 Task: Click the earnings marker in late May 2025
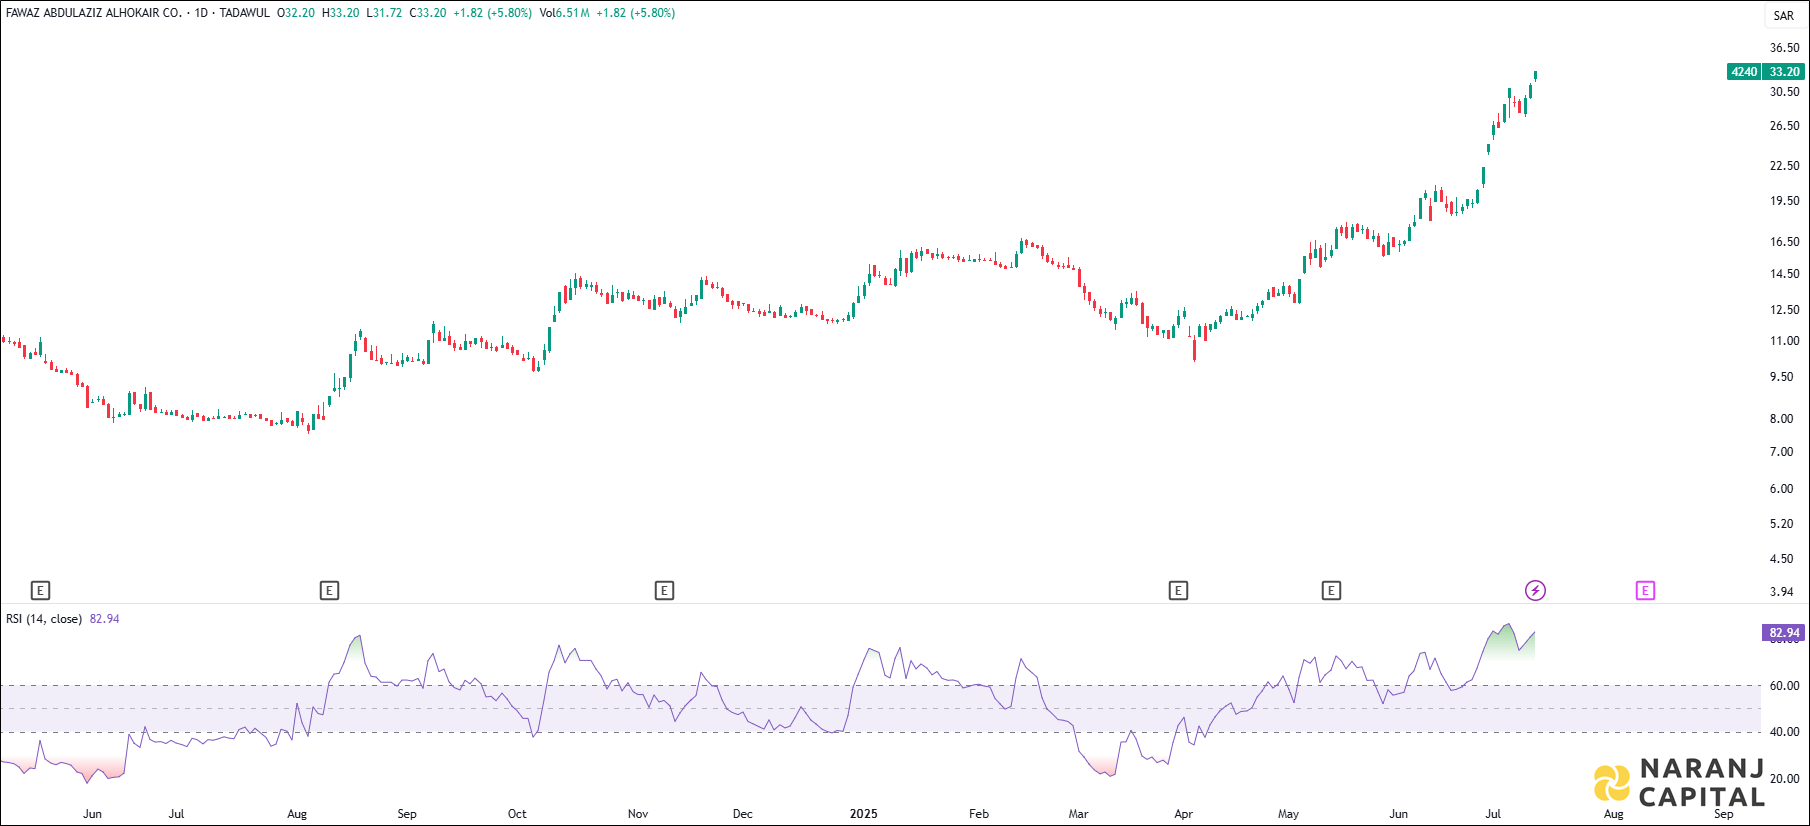point(1331,591)
